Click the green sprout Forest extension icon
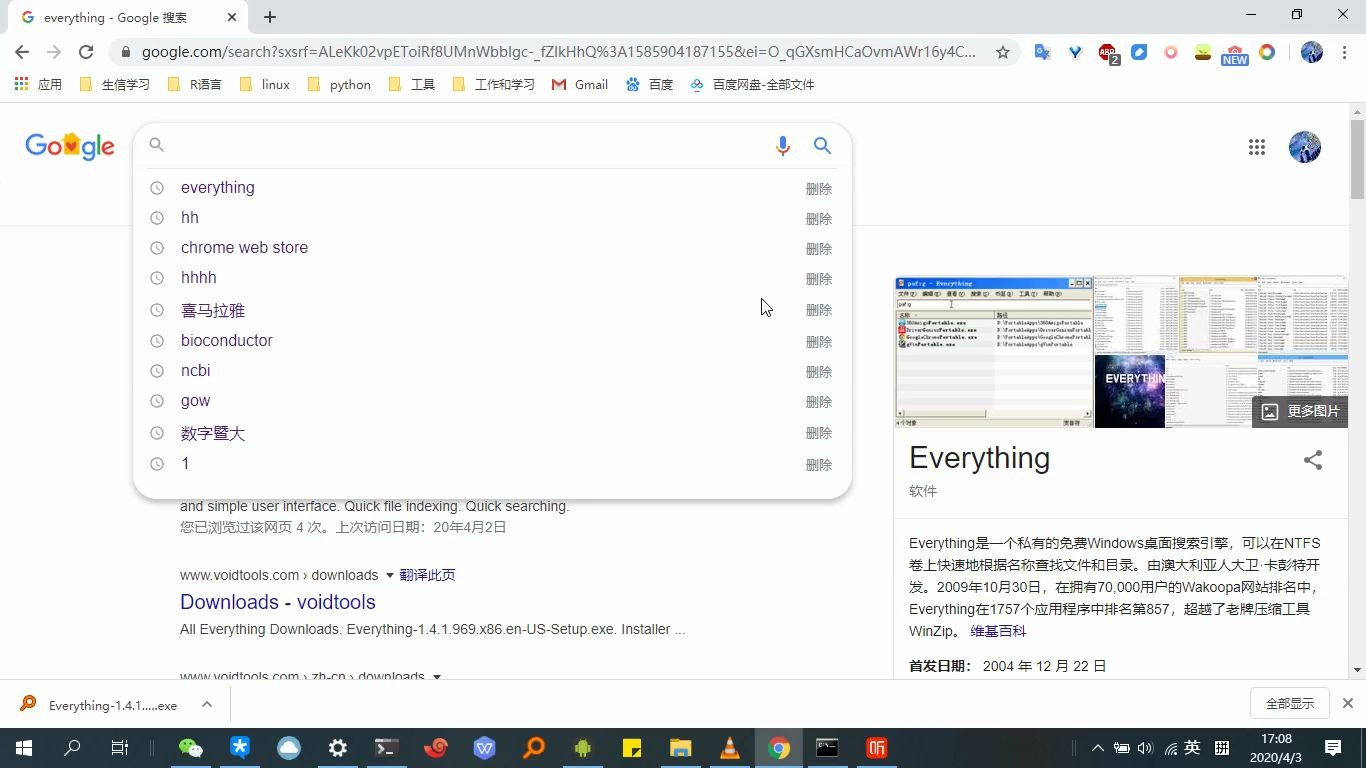Viewport: 1366px width, 768px height. coord(1203,52)
